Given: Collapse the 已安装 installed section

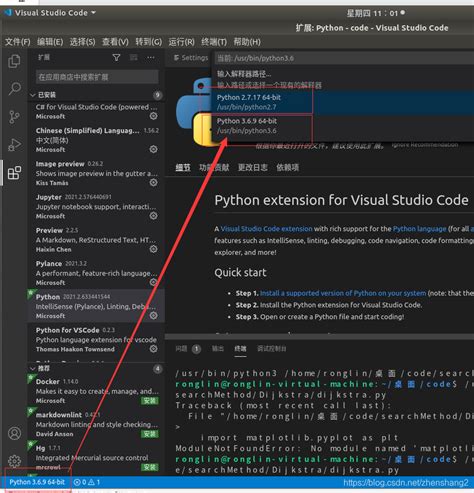Looking at the screenshot, I should (33, 95).
